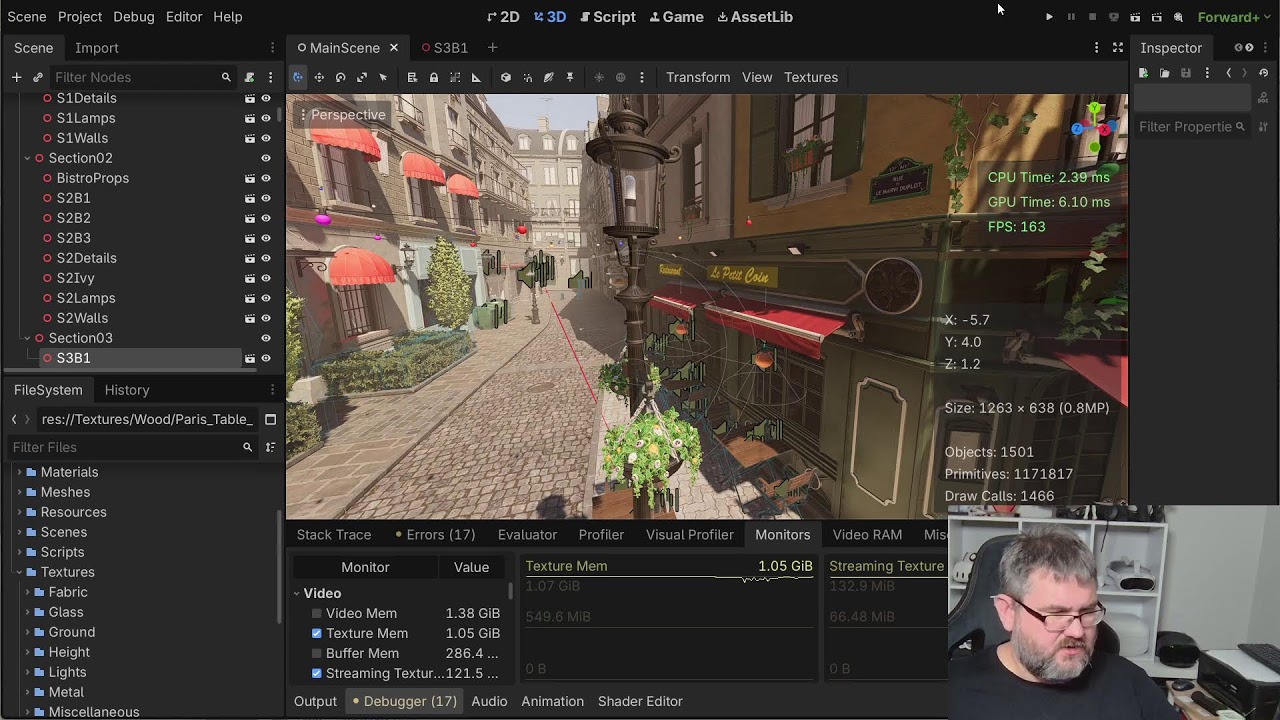The height and width of the screenshot is (720, 1280).
Task: Open the Inspector object history icon
Action: coord(1264,73)
